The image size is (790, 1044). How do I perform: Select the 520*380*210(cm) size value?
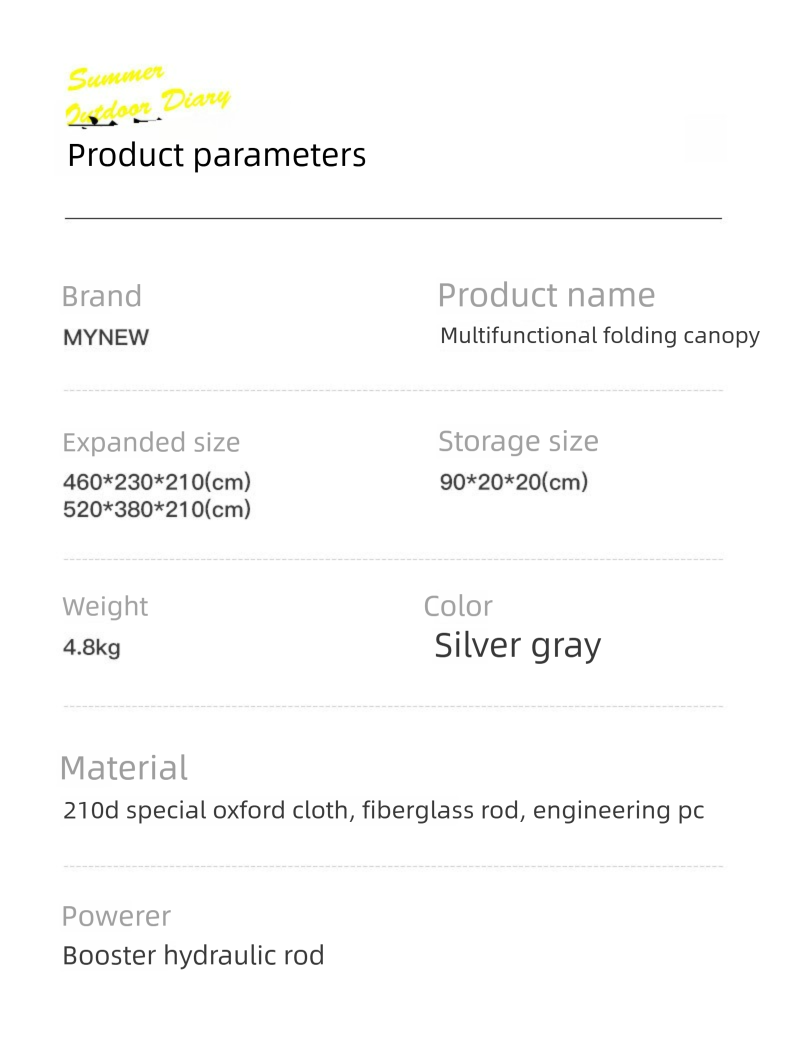(157, 509)
